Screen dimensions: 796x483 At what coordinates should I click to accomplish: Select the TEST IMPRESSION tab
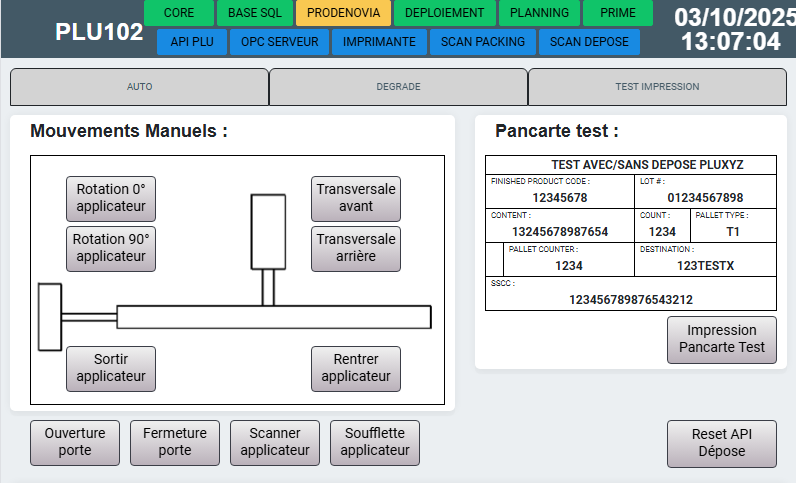[x=657, y=87]
